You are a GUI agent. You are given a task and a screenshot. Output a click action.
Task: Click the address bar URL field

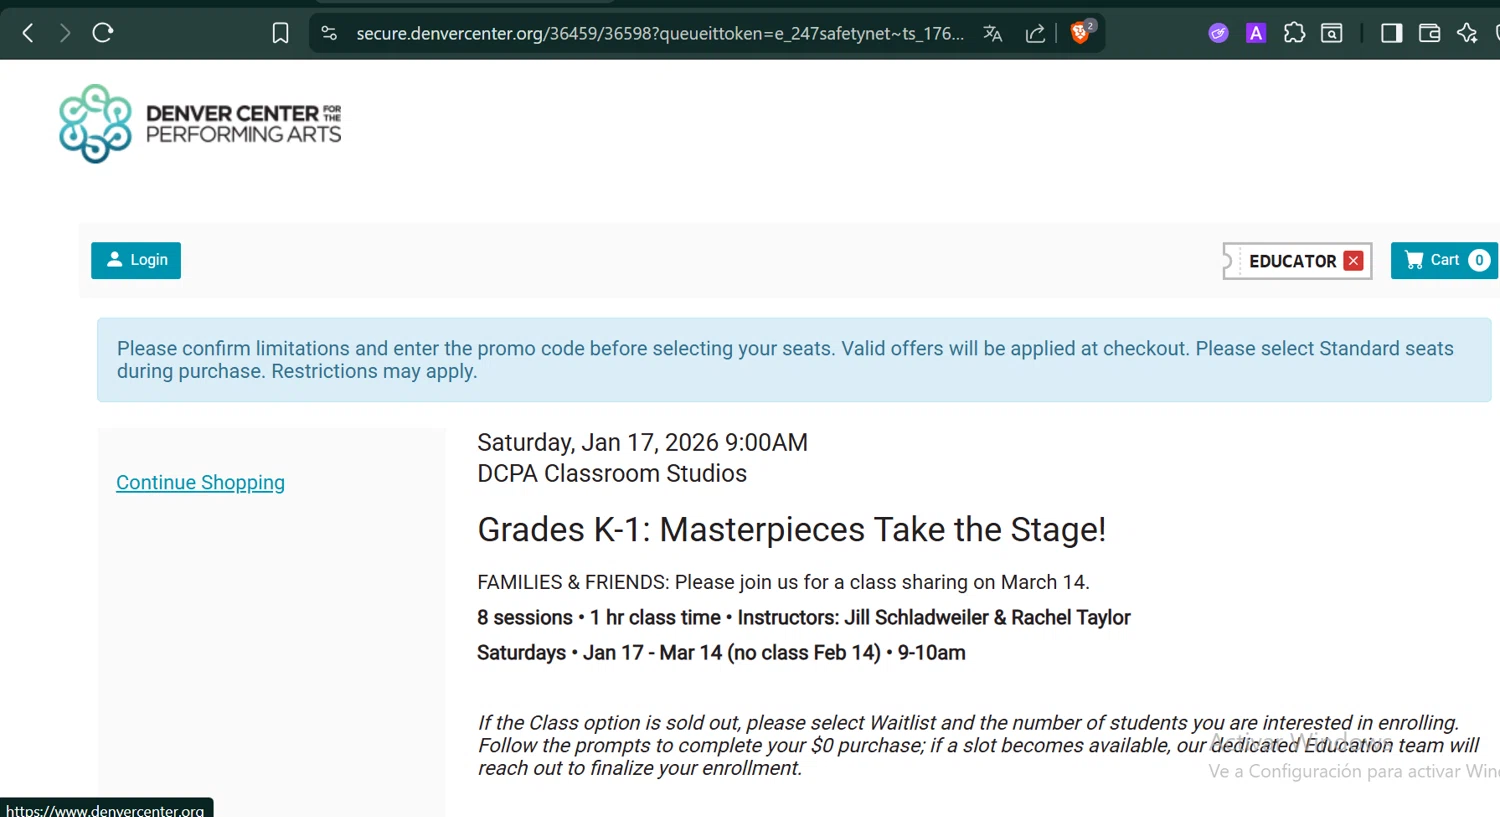point(660,33)
